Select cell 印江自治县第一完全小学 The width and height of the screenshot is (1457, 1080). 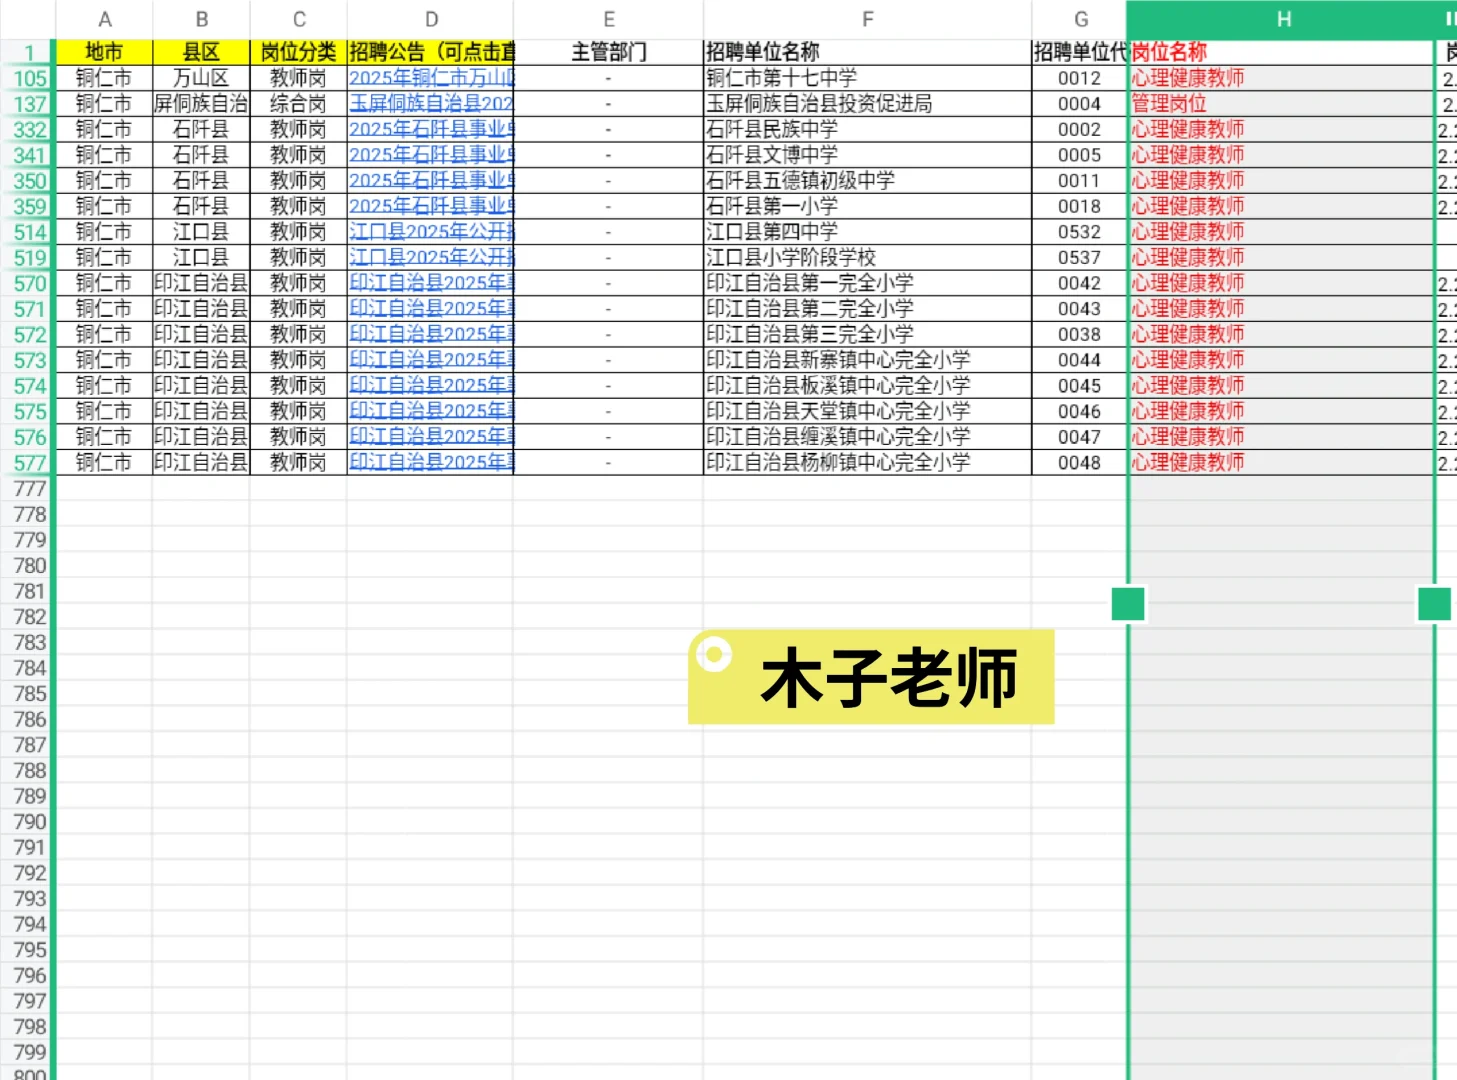[x=867, y=283]
